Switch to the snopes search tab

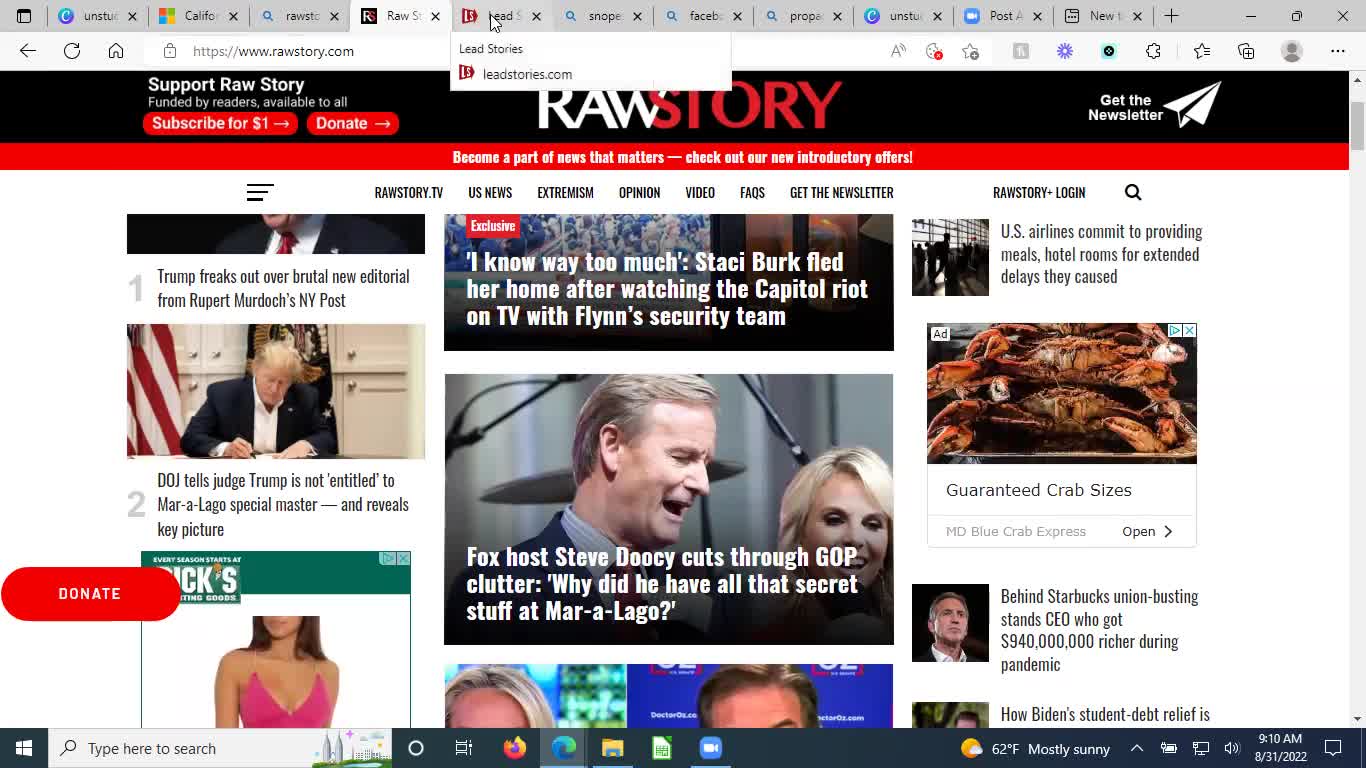coord(602,16)
